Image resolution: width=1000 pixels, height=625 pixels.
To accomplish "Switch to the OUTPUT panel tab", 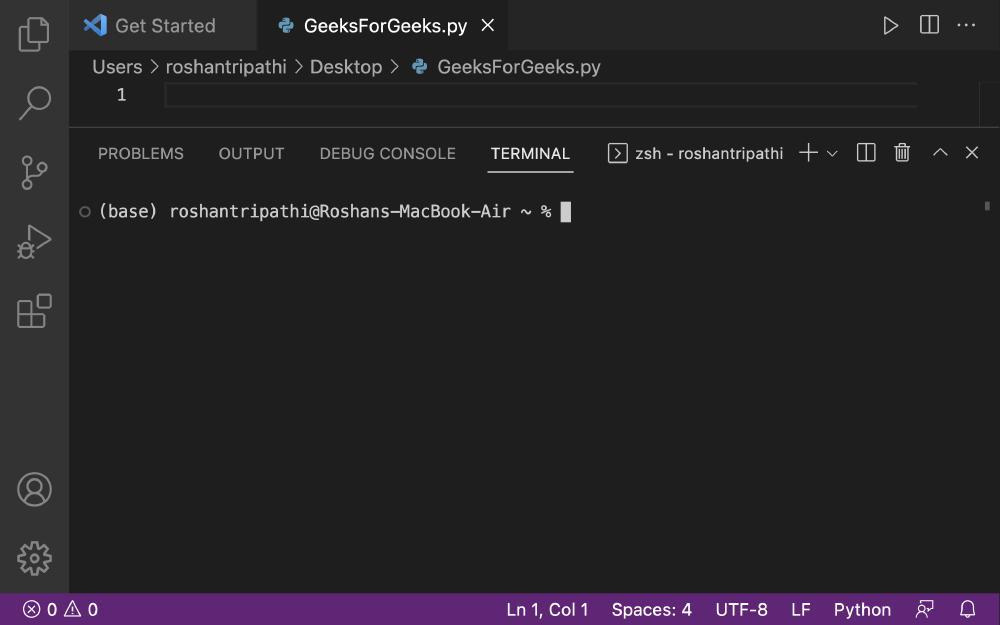I will point(251,154).
